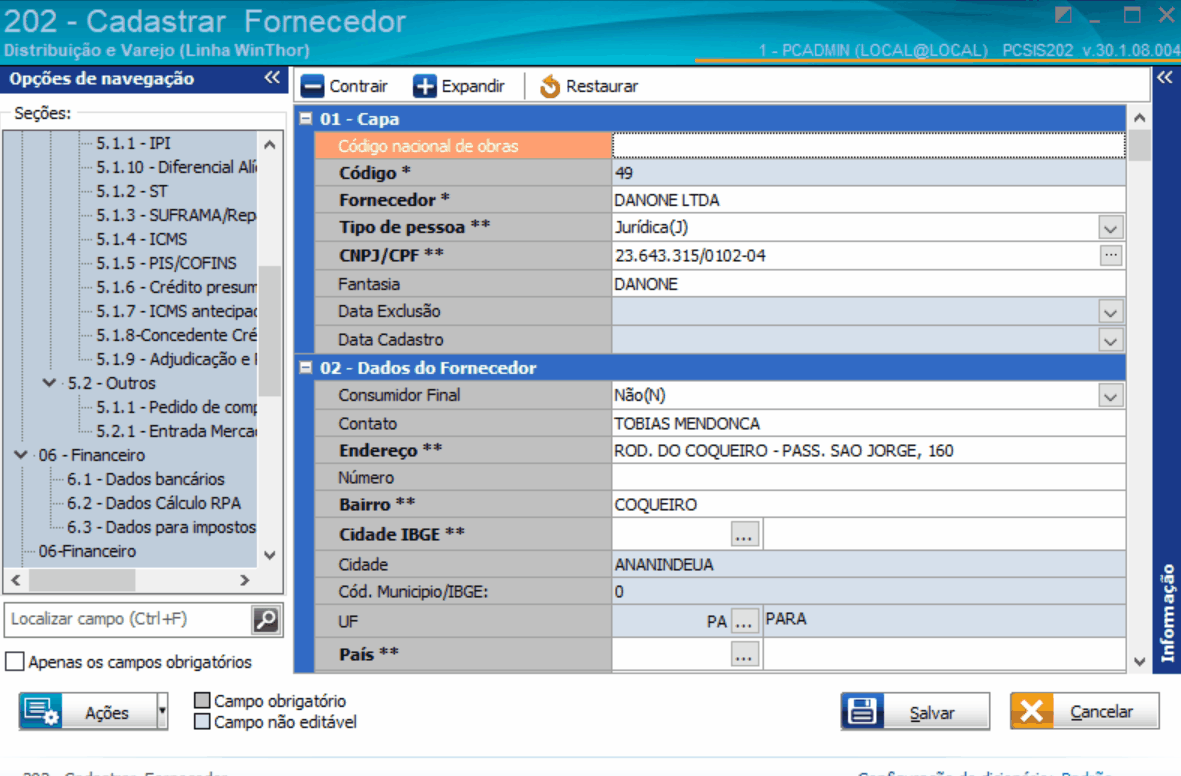
Task: Click the Contrair toolbar button label
Action: click(359, 87)
